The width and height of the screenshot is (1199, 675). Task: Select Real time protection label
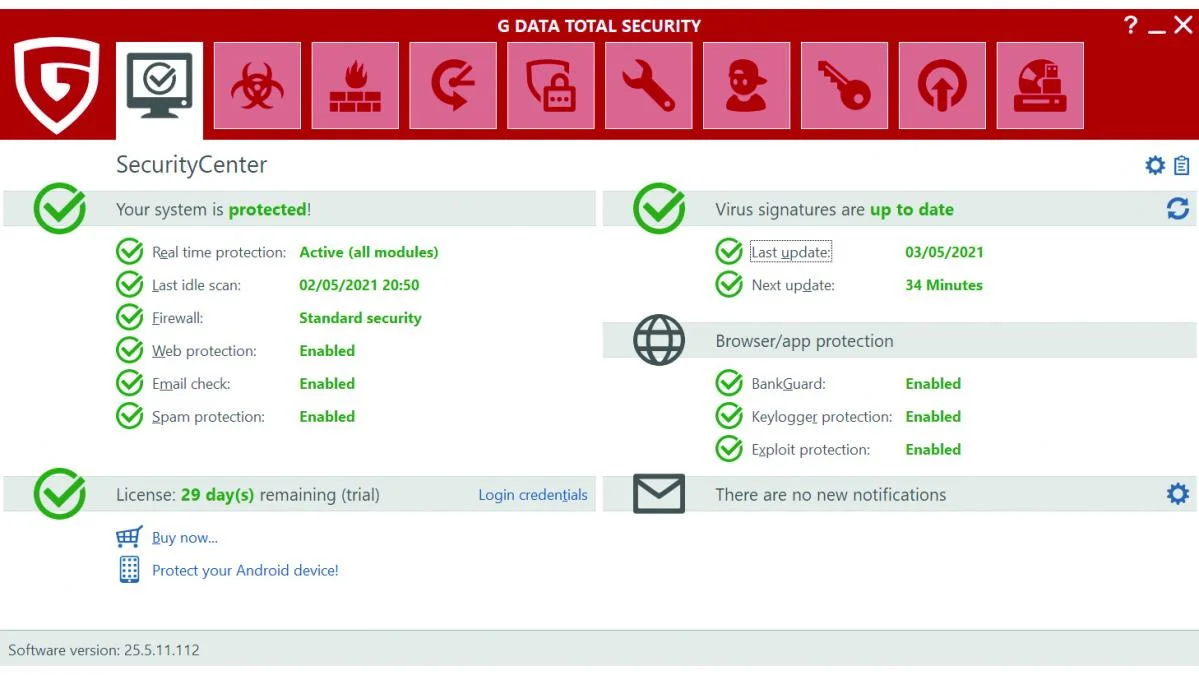219,252
